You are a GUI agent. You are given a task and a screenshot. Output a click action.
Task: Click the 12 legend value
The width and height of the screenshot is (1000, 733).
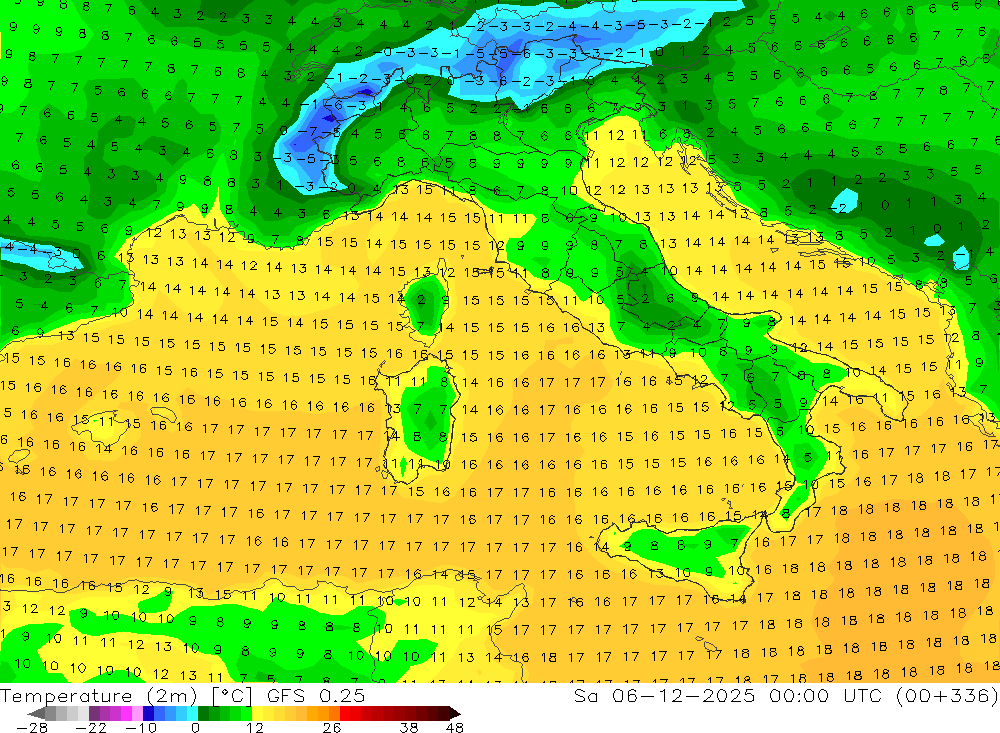pos(254,727)
